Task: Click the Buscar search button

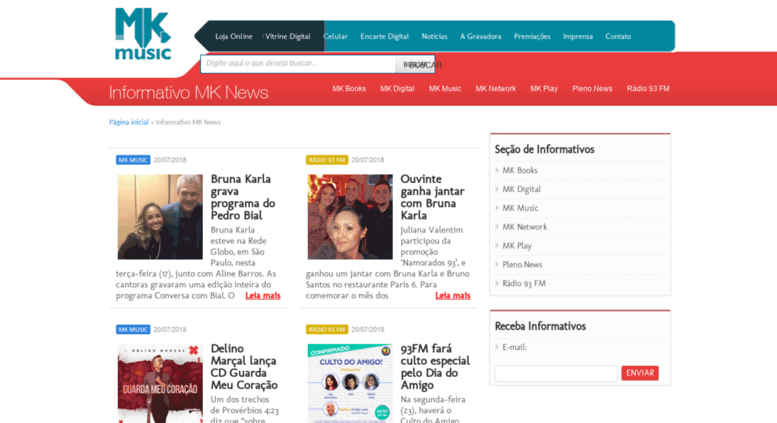Action: pos(415,64)
